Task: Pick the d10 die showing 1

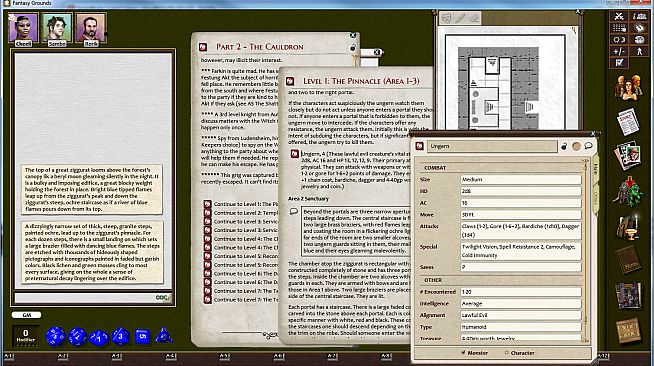Action: tap(99, 337)
